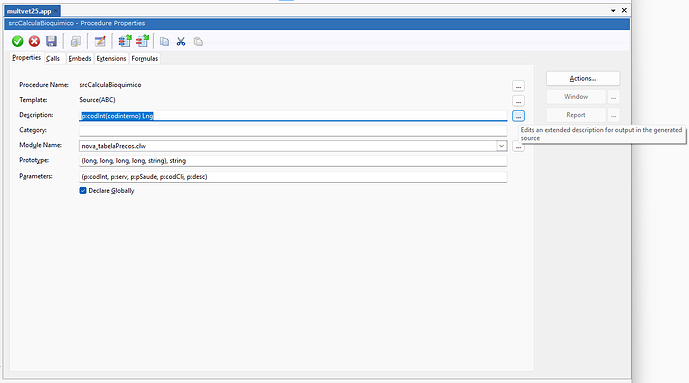Click the green checkmark Save and Close icon
The width and height of the screenshot is (689, 383).
18,41
